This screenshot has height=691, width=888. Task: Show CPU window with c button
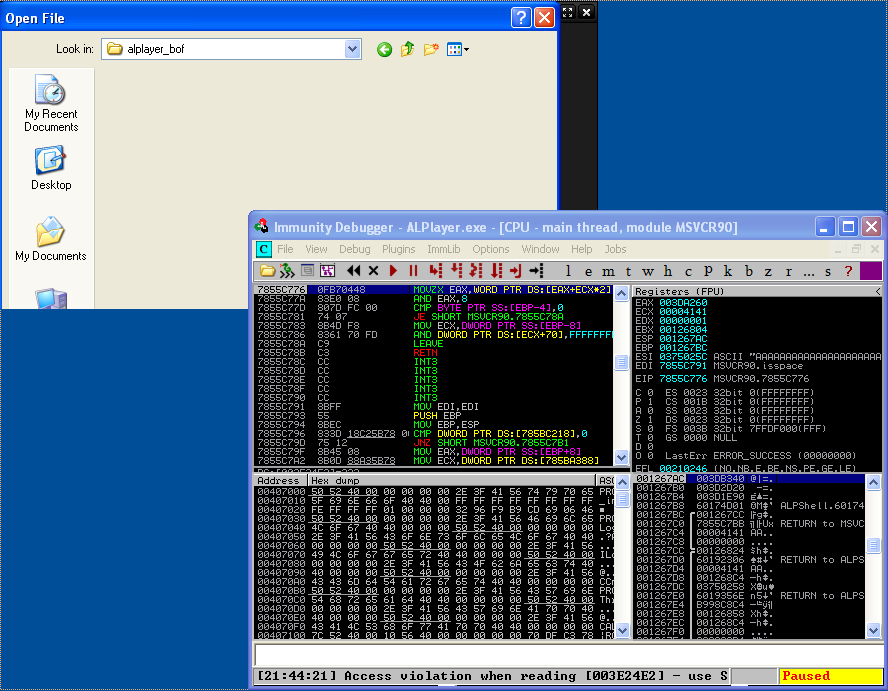click(x=688, y=271)
